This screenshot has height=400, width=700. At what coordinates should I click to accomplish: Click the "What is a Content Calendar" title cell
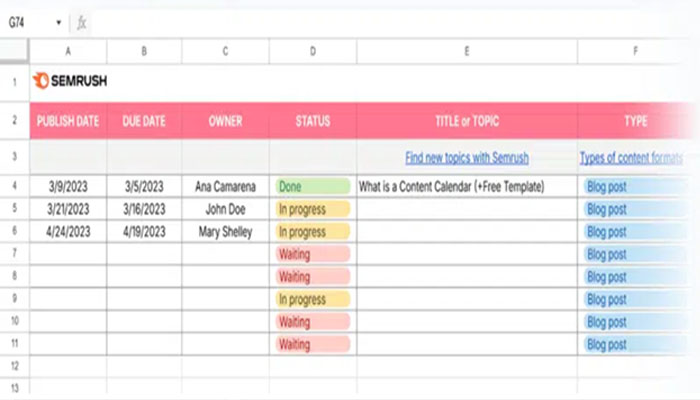[x=451, y=186]
